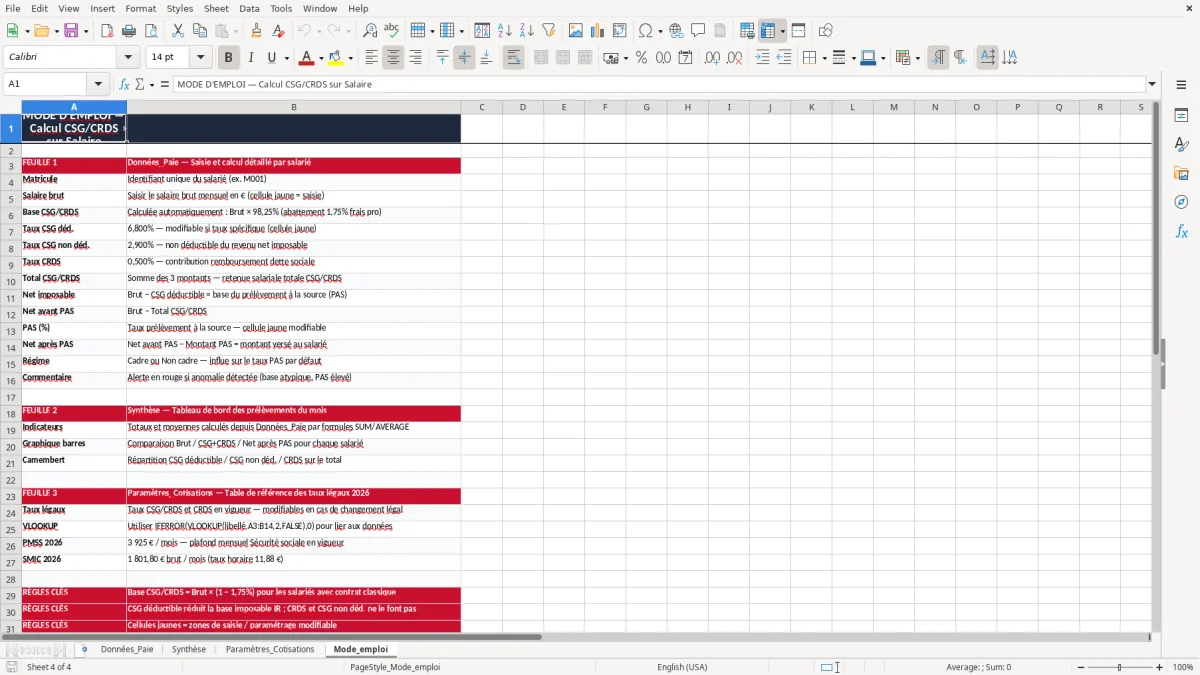Enable AutoFilter
Image resolution: width=1200 pixels, height=675 pixels.
pyautogui.click(x=549, y=31)
